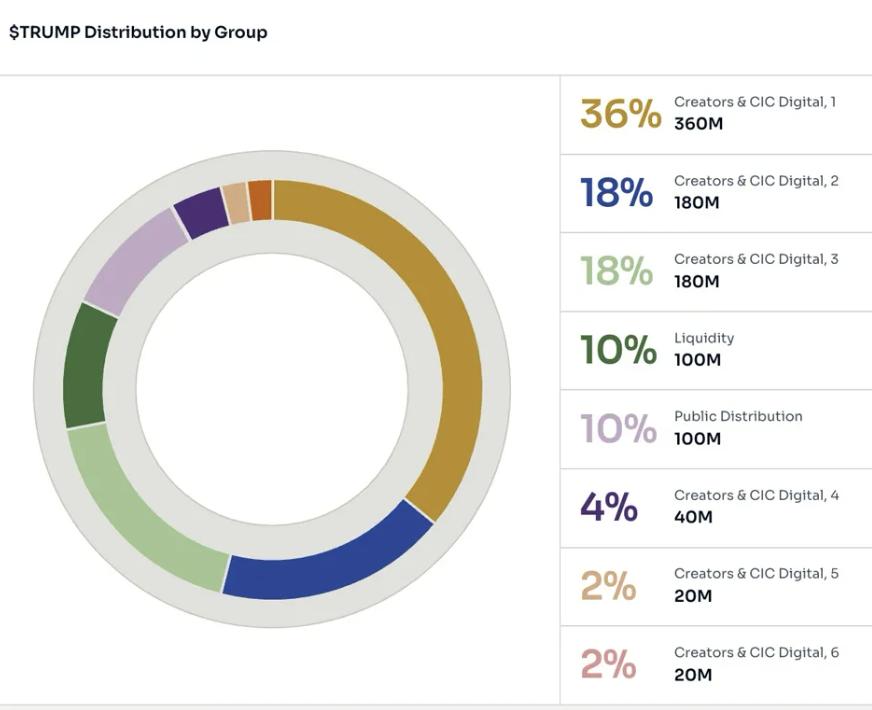Viewport: 872px width, 710px height.
Task: Click the Public Distribution legend label
Action: click(738, 416)
